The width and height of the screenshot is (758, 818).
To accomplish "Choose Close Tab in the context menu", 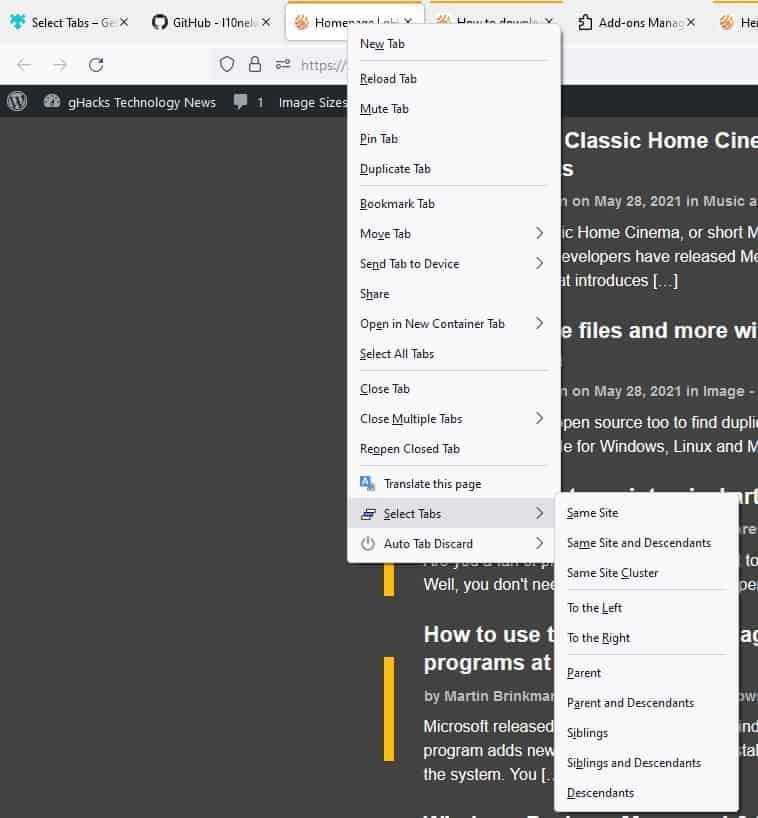I will pos(454,389).
